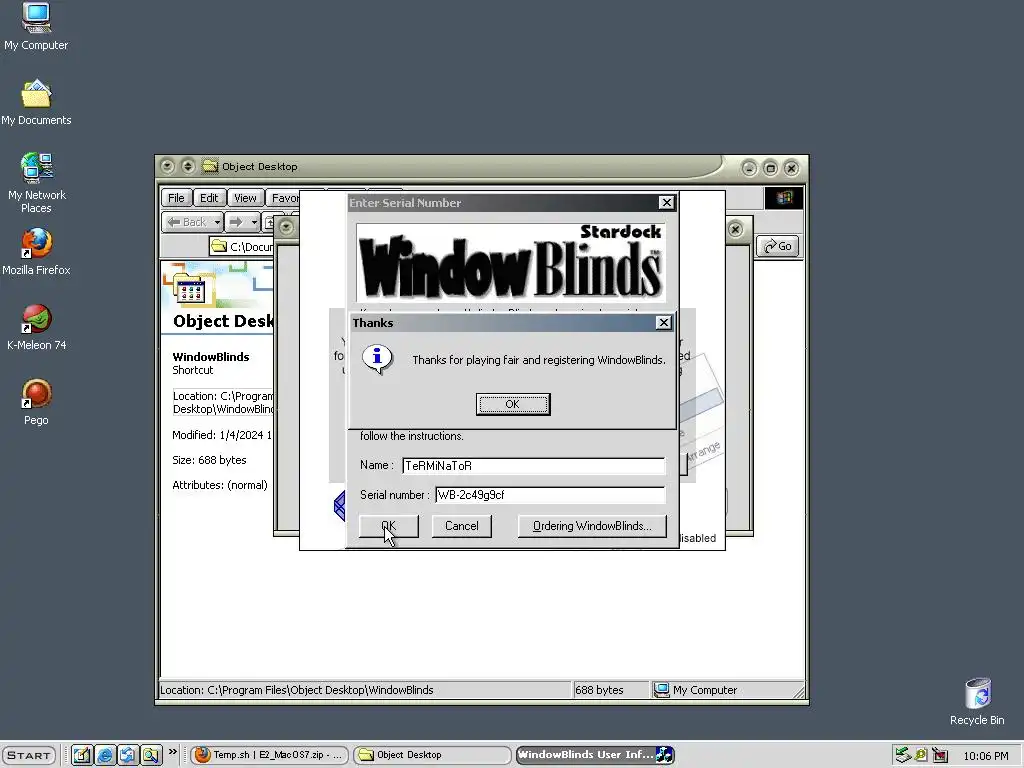The height and width of the screenshot is (768, 1024).
Task: Click the info icon in Thanks dialog
Action: pos(377,359)
